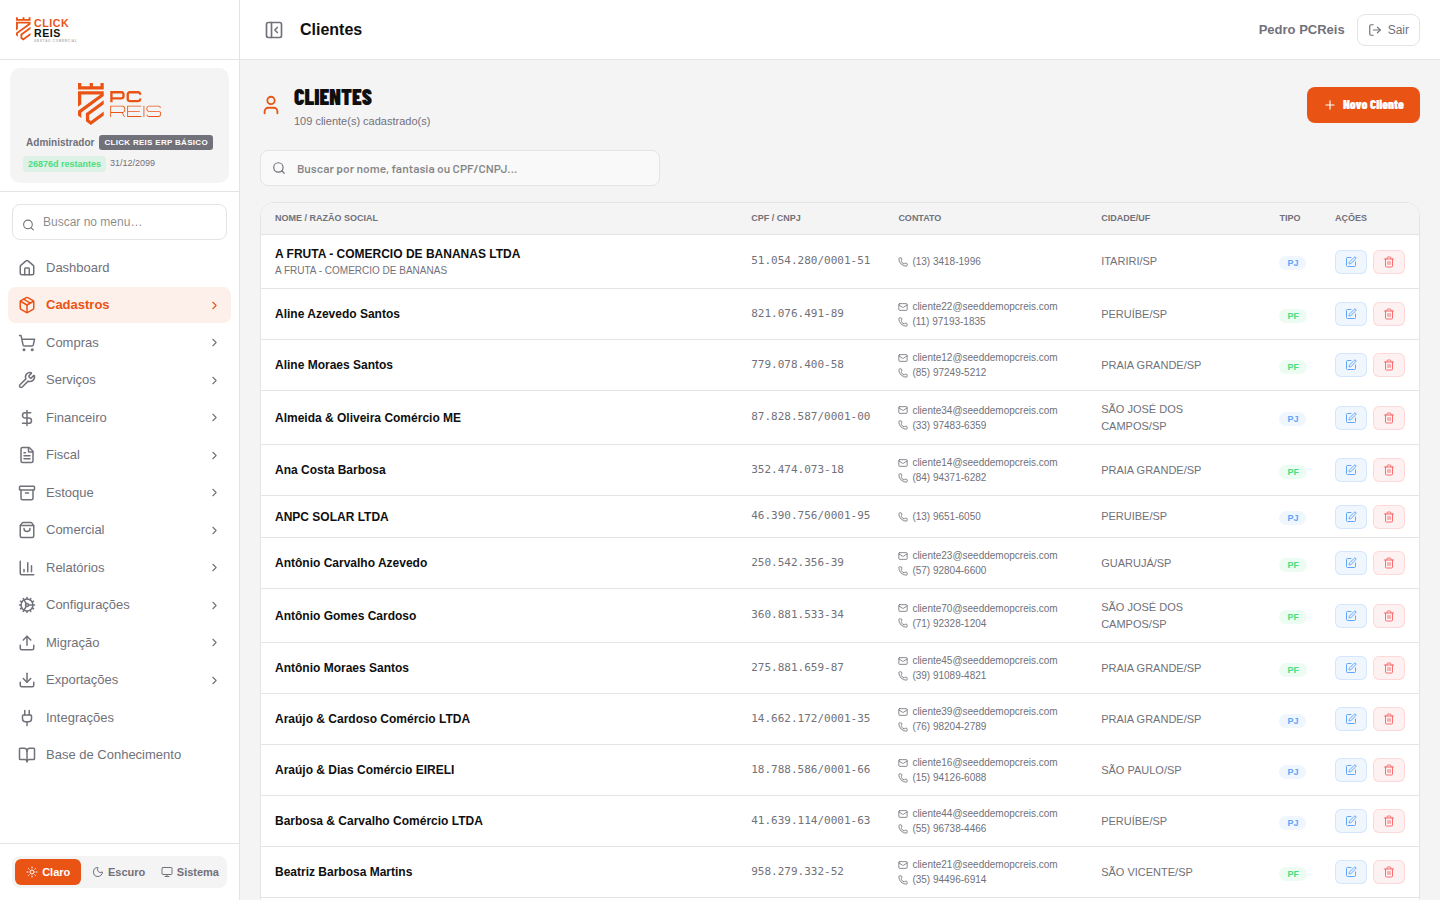The image size is (1440, 900).
Task: Edit Antônio Moraes Santos client
Action: [1351, 668]
